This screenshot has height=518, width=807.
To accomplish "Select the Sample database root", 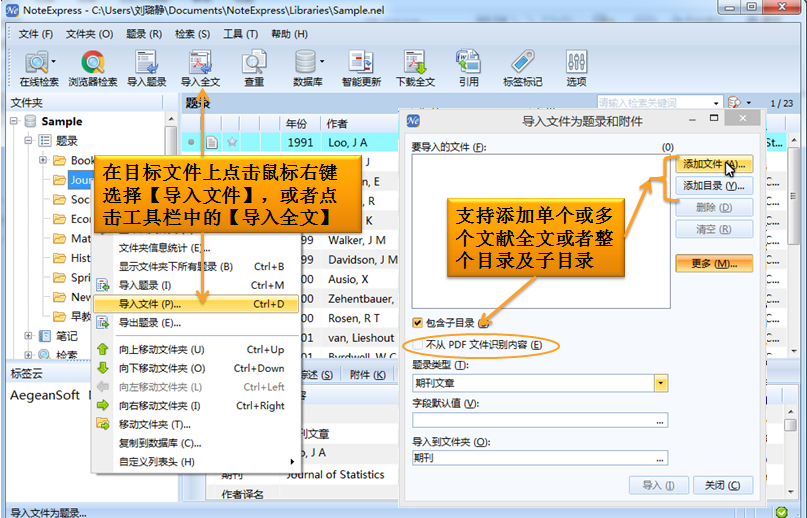I will [61, 122].
